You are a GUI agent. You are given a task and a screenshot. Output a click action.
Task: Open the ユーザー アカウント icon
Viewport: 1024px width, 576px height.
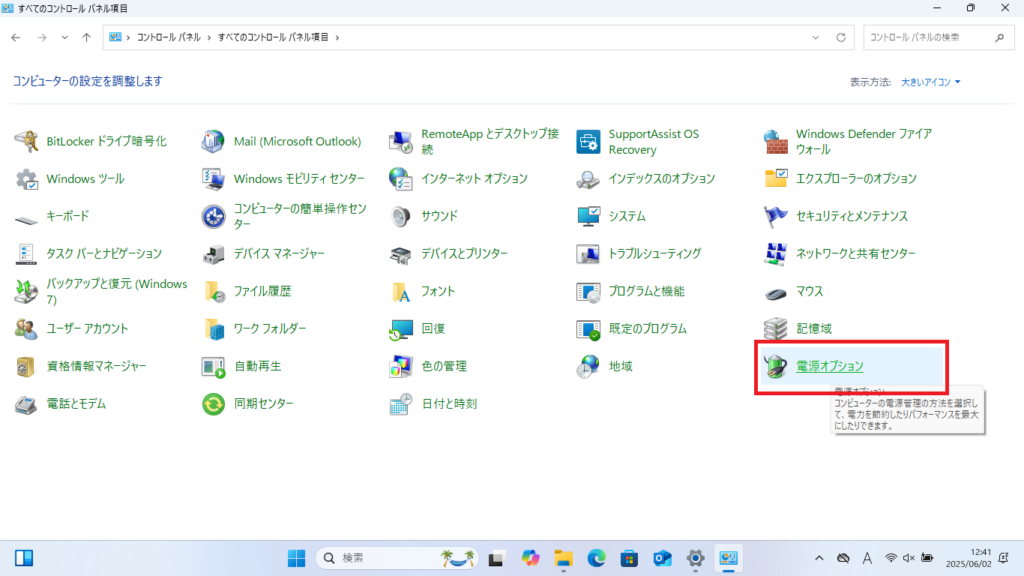coord(26,329)
